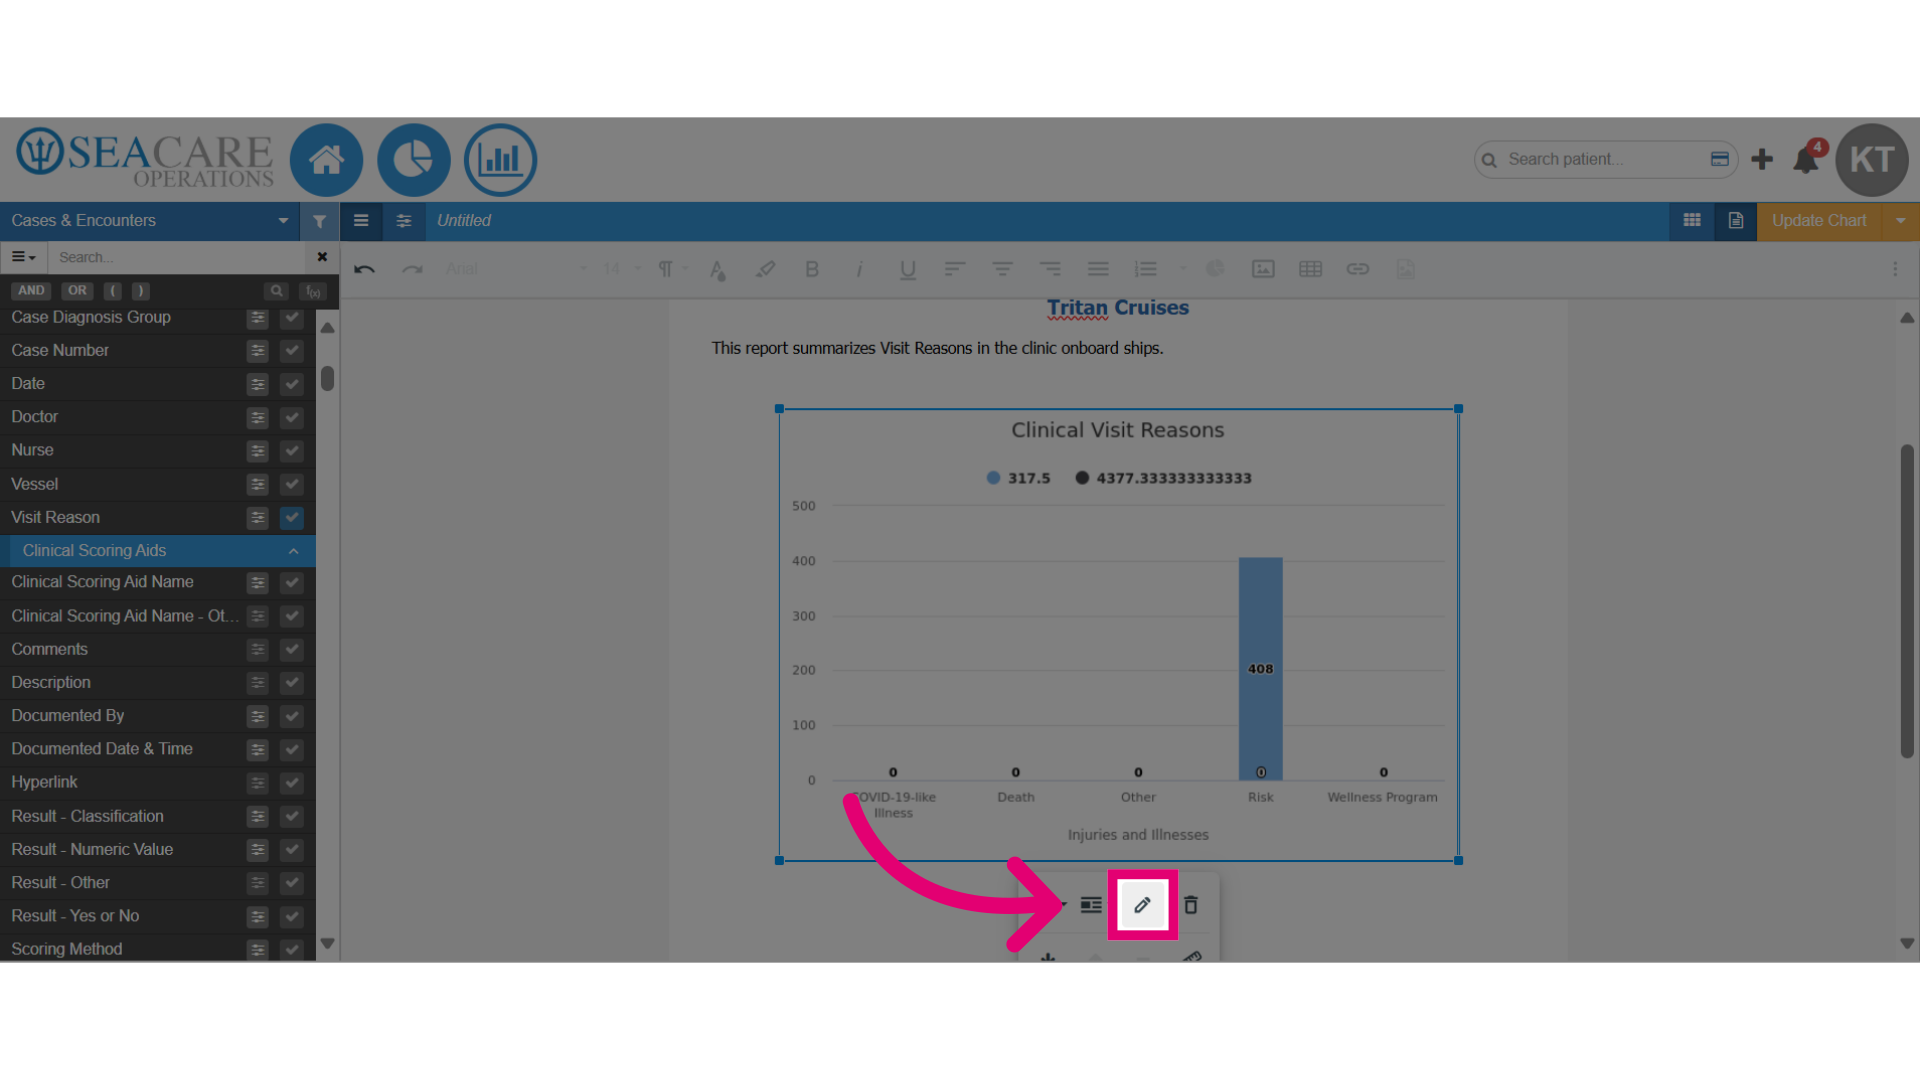Switch to grid view icon

(x=1692, y=221)
